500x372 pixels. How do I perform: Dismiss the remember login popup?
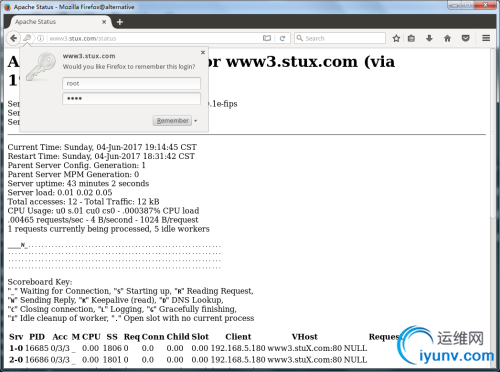[203, 52]
